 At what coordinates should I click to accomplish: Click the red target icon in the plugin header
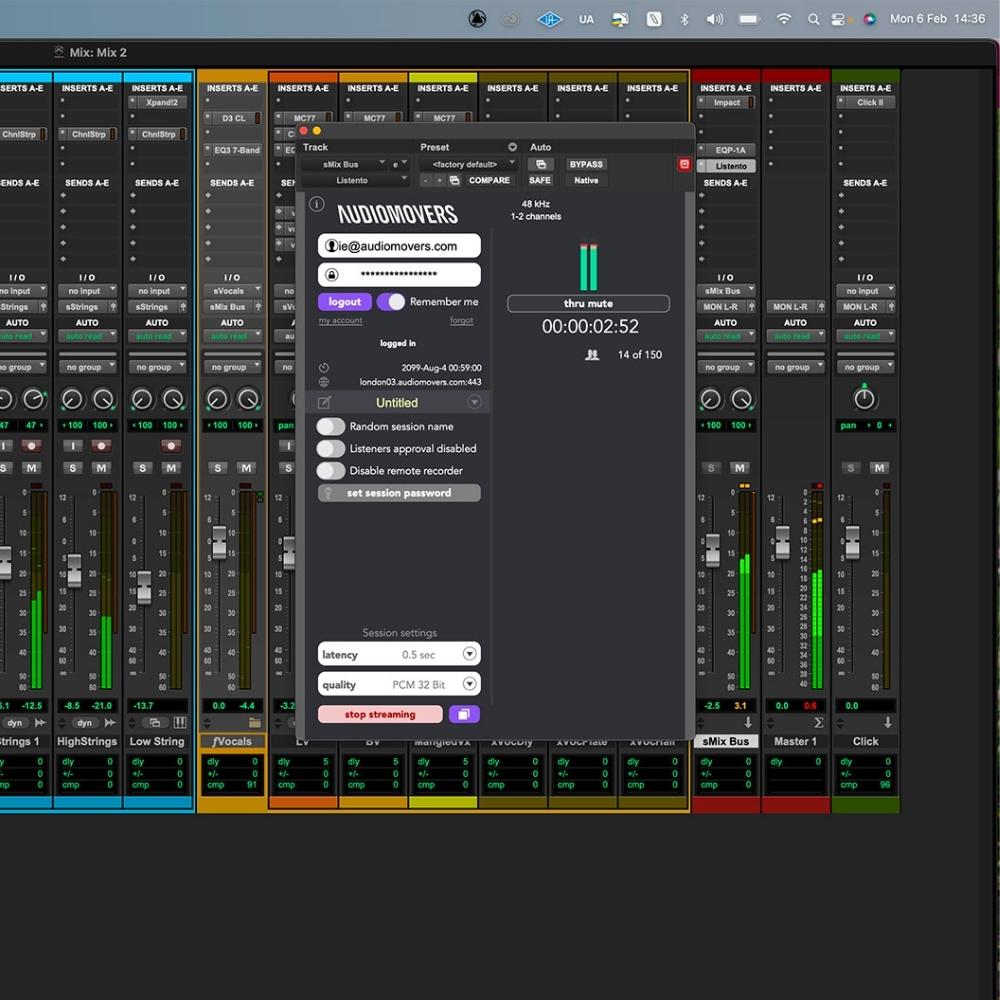coord(684,164)
